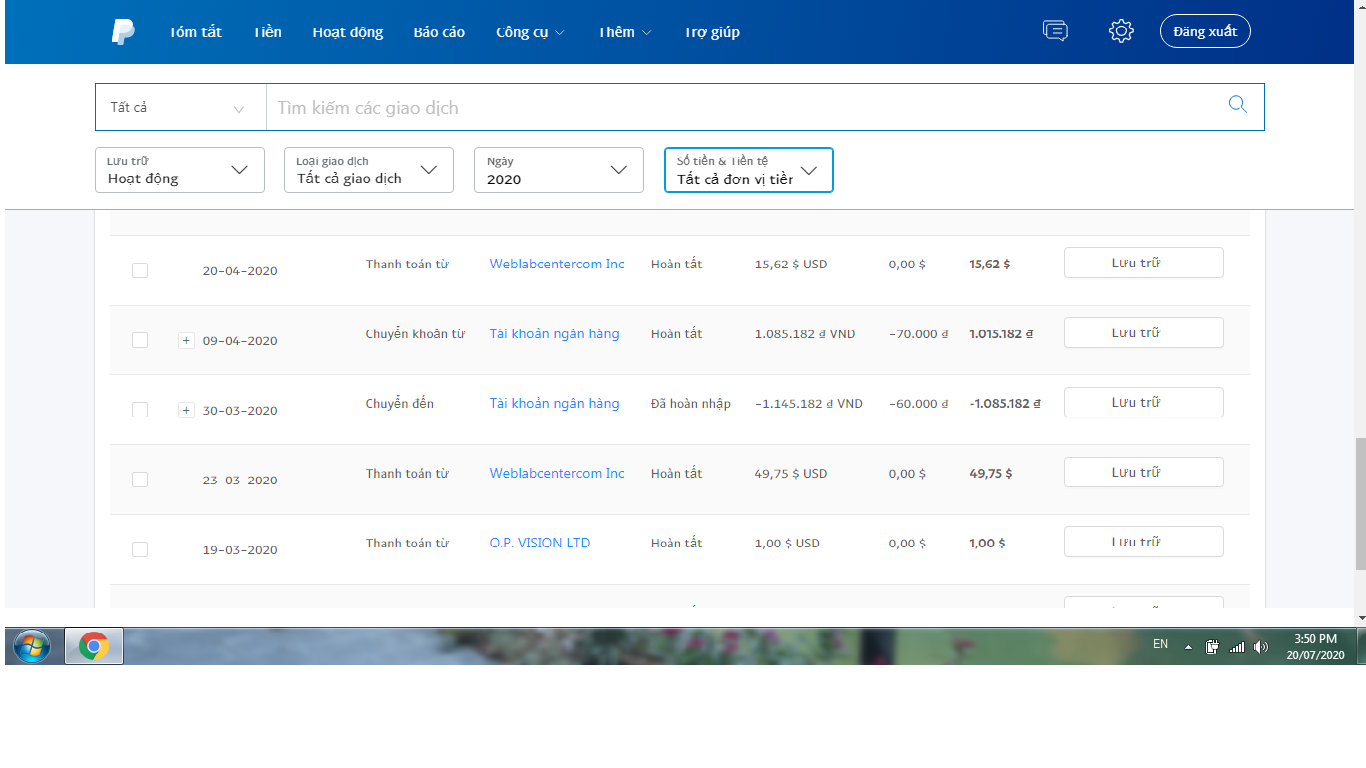Click the page vertical scrollbar thumb

pyautogui.click(x=1359, y=503)
